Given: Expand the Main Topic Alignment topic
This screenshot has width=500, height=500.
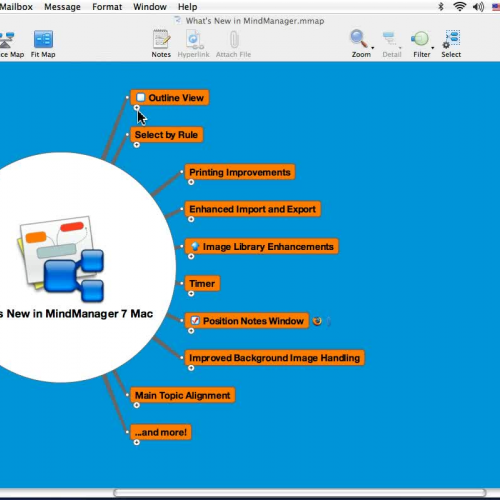Looking at the screenshot, I should pos(136,405).
